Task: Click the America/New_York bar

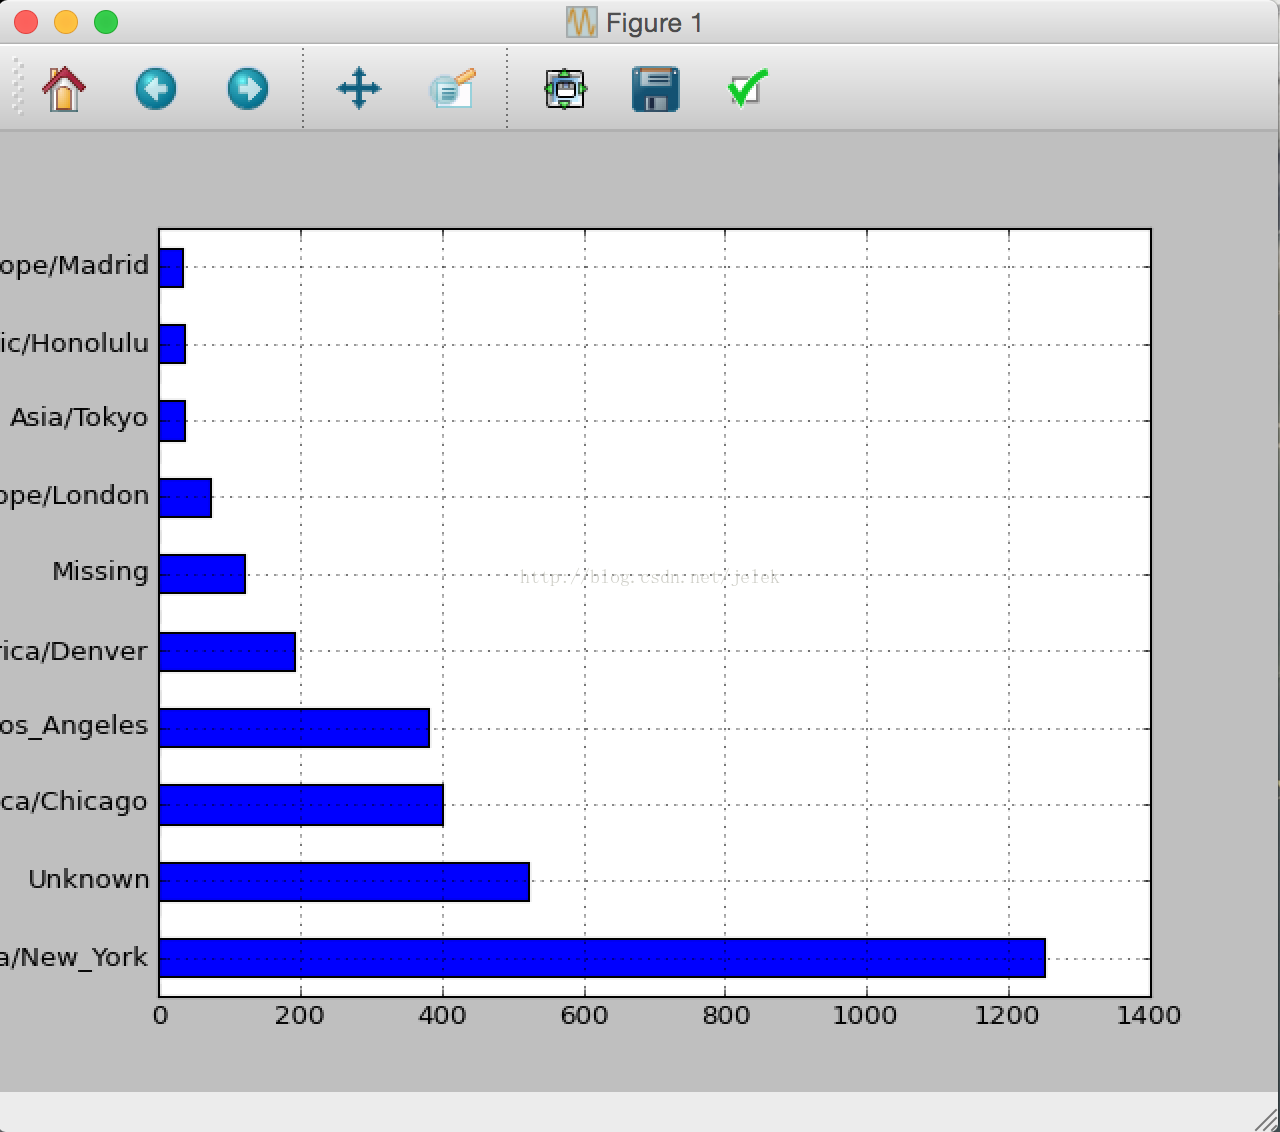Action: pos(602,958)
